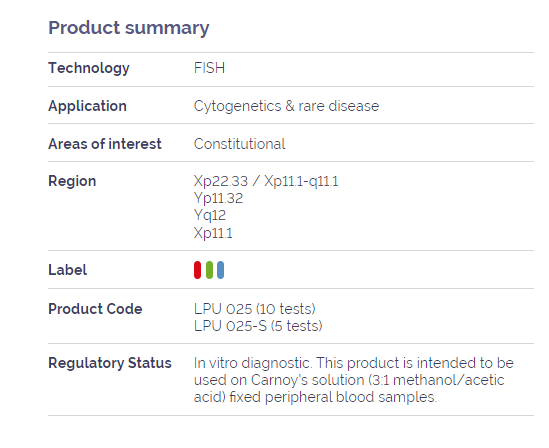Select the Regulatory Status label

110,363
